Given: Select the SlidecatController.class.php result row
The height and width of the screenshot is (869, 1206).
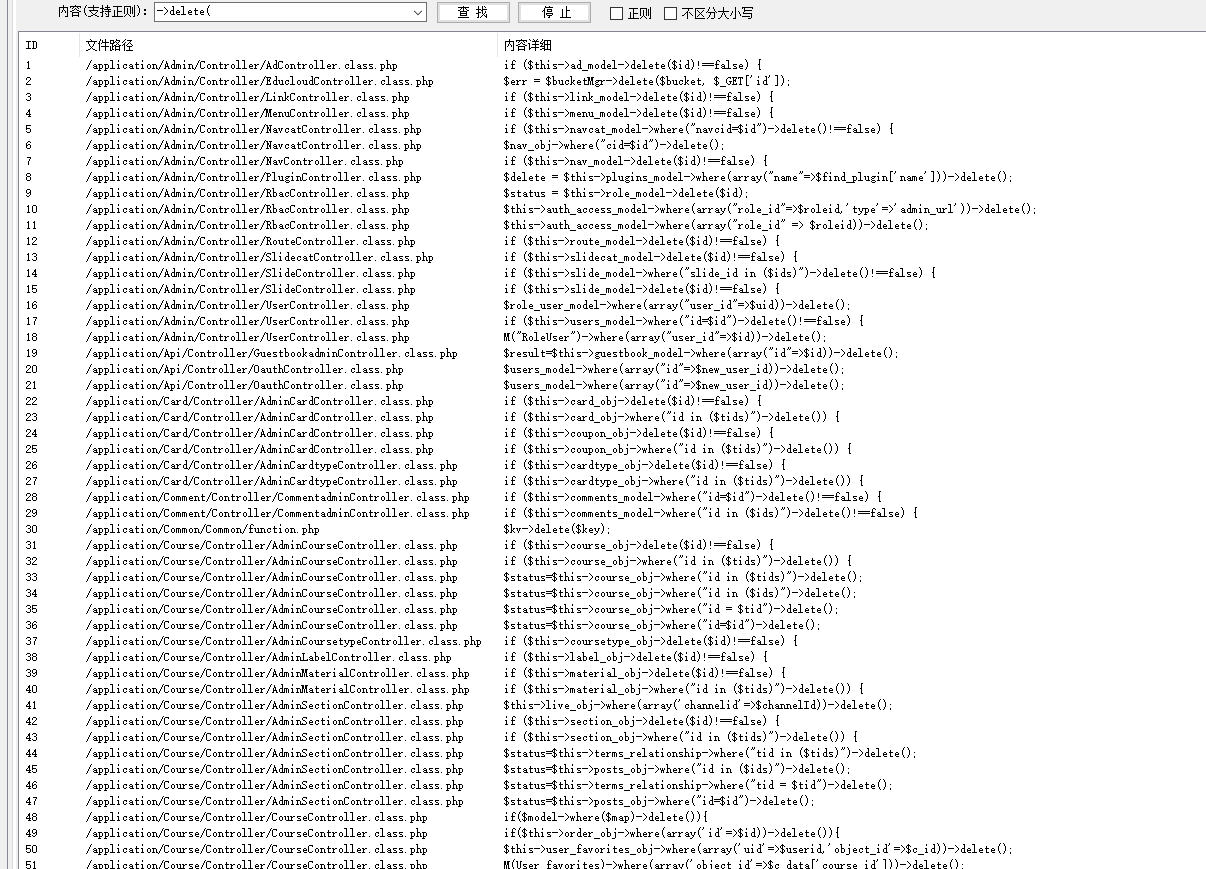Looking at the screenshot, I should click(x=610, y=257).
